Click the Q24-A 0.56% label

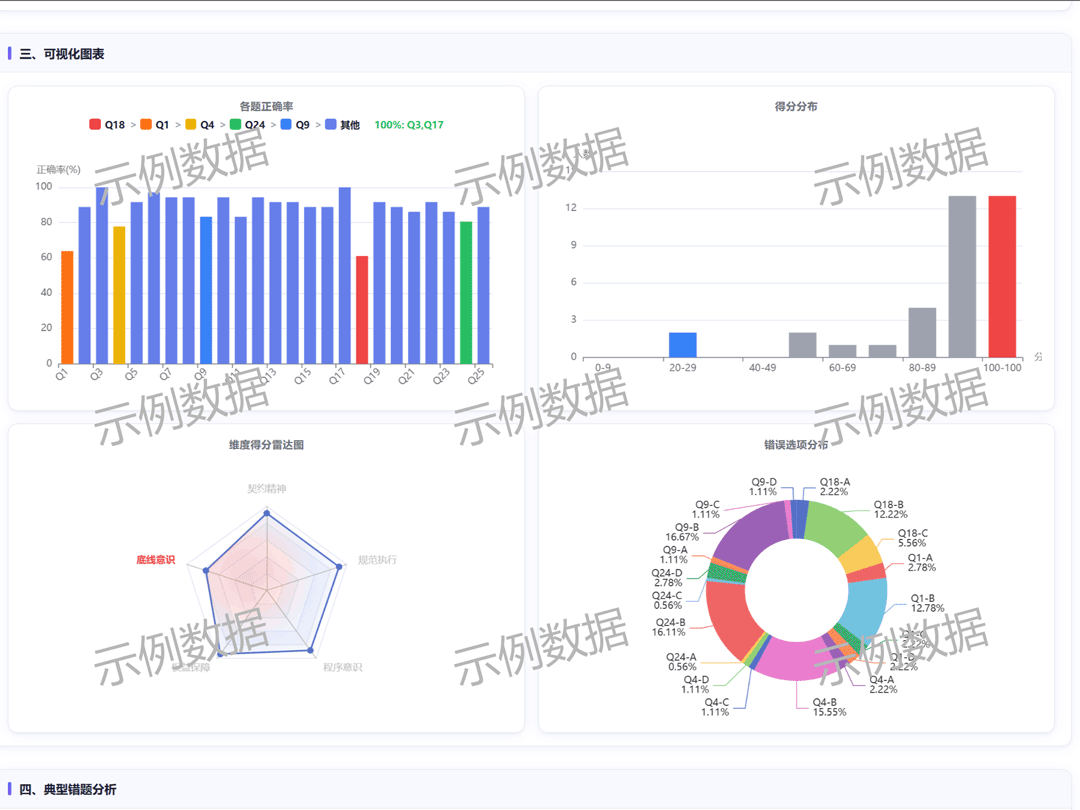pyautogui.click(x=681, y=662)
